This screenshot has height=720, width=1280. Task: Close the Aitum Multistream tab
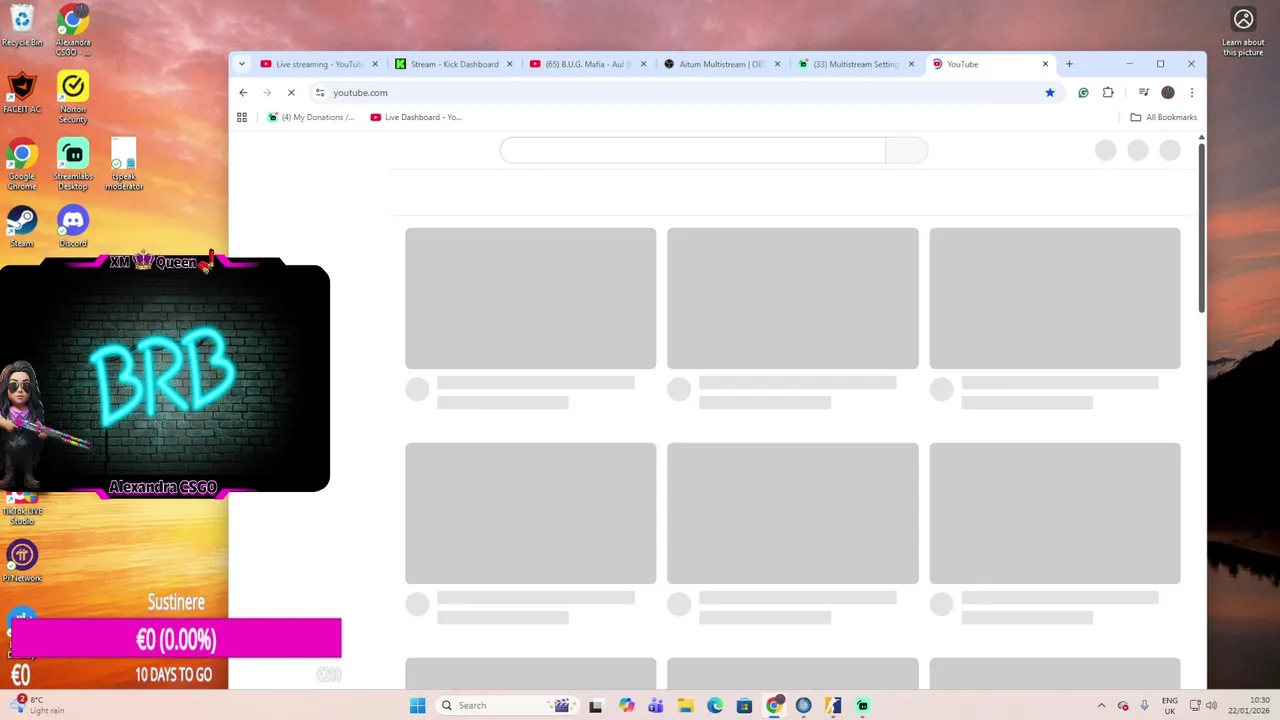[777, 64]
